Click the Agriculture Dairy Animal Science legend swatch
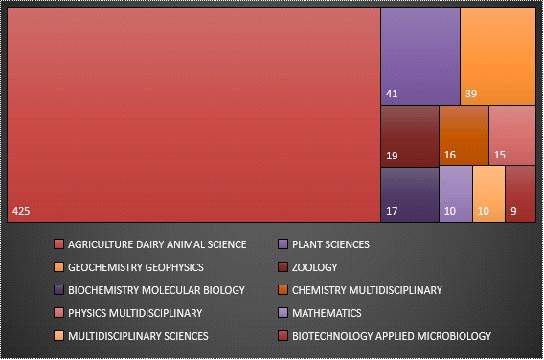This screenshot has height=360, width=544. click(x=59, y=244)
